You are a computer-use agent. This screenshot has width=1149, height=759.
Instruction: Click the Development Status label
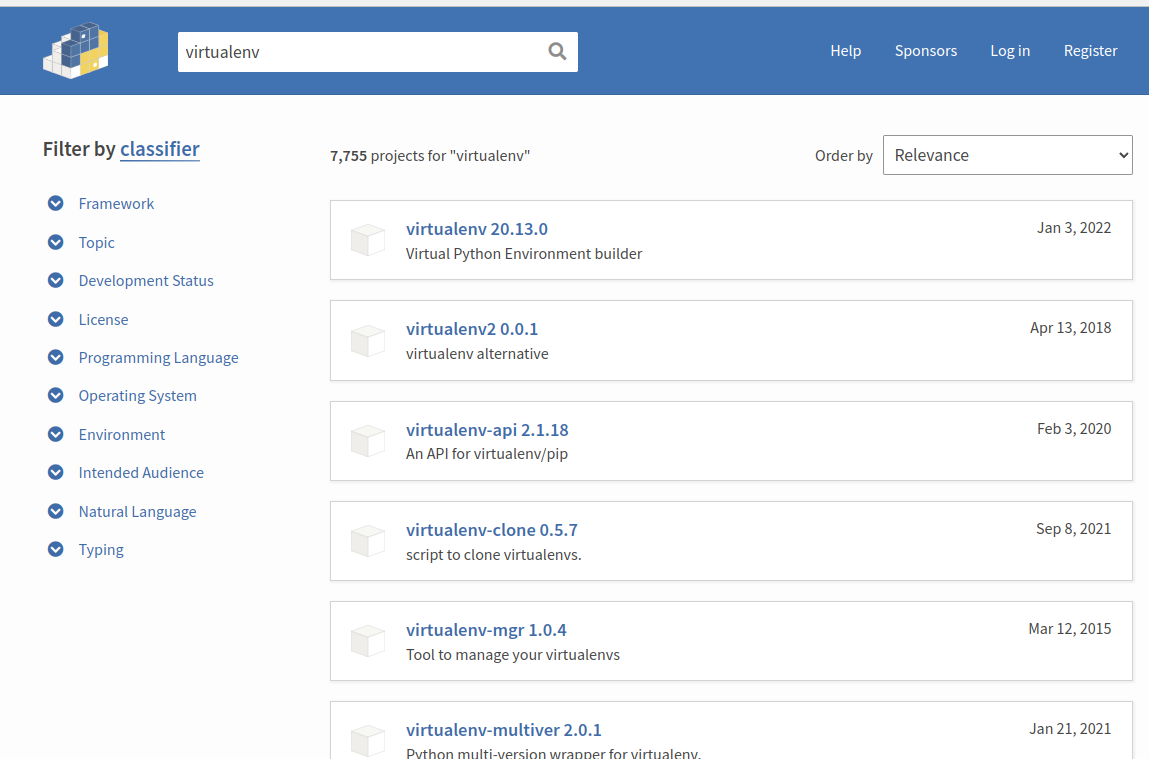(x=146, y=281)
